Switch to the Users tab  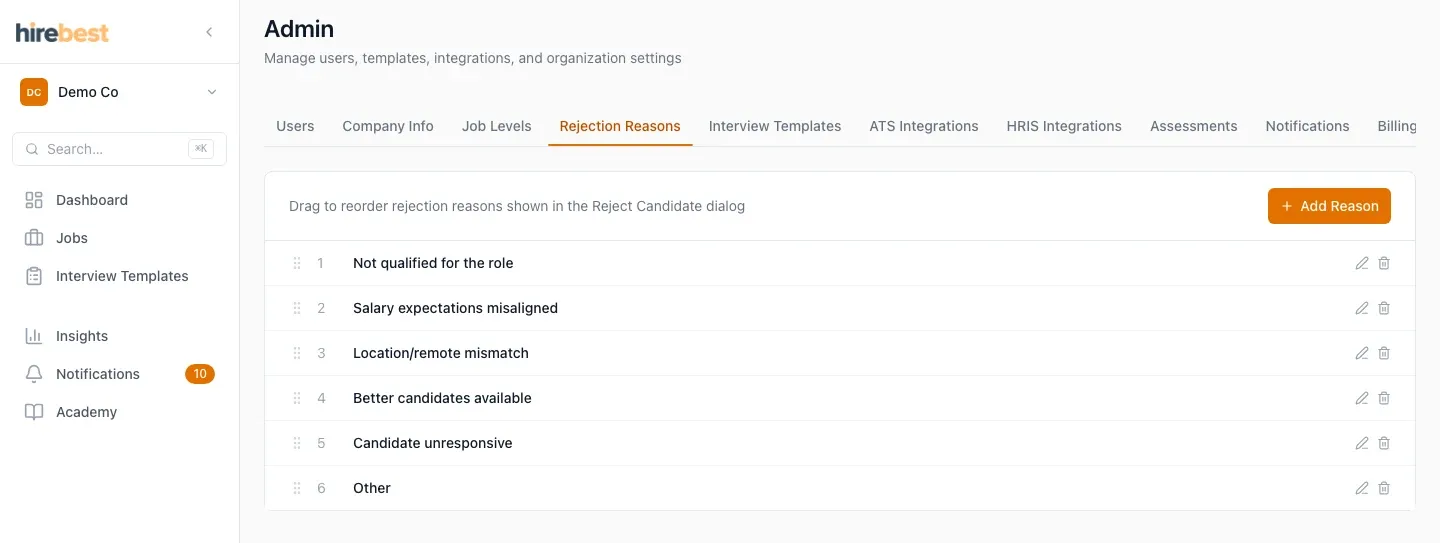(x=295, y=126)
